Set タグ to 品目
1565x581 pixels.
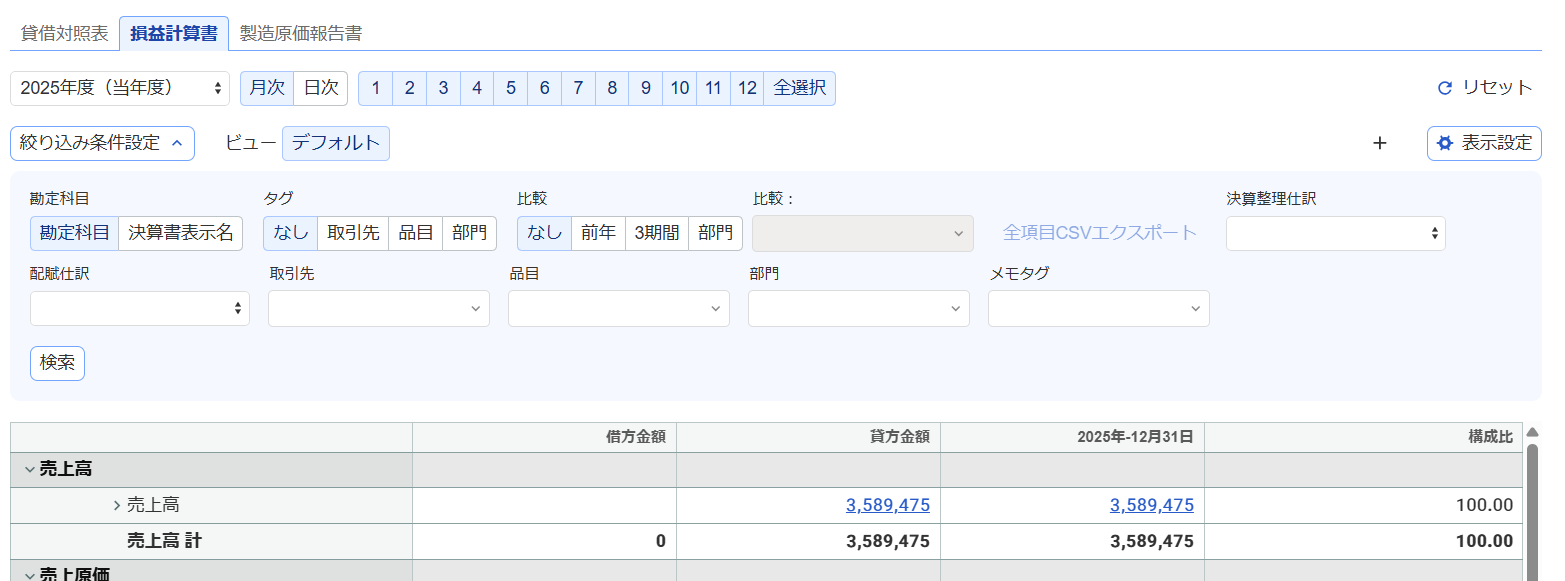415,233
